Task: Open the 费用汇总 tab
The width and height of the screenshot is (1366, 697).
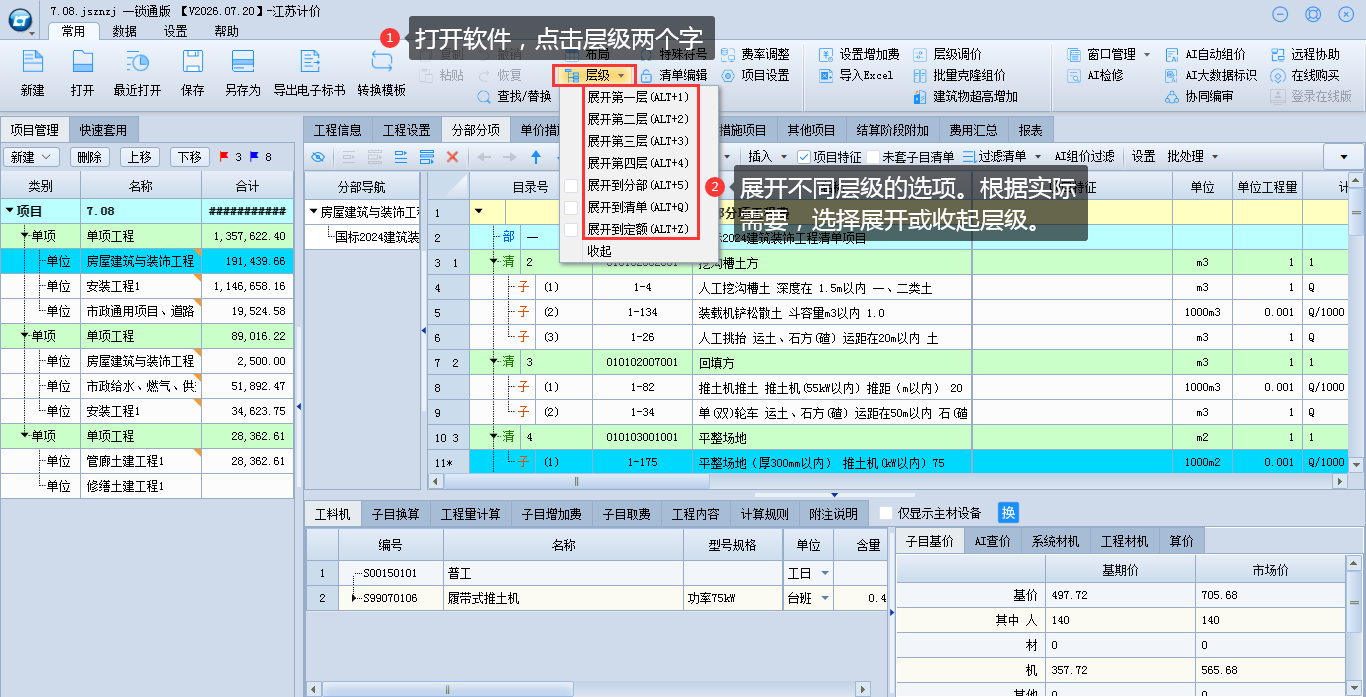Action: (x=974, y=130)
